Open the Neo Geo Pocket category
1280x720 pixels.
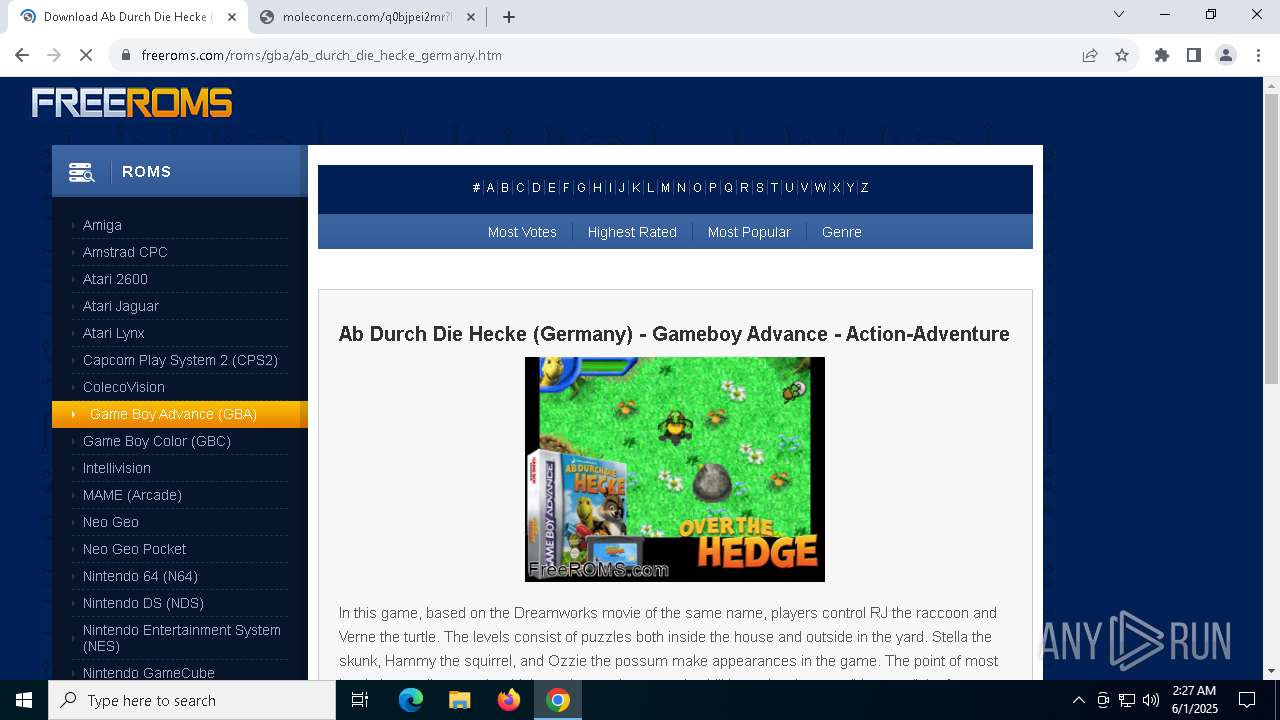(135, 549)
